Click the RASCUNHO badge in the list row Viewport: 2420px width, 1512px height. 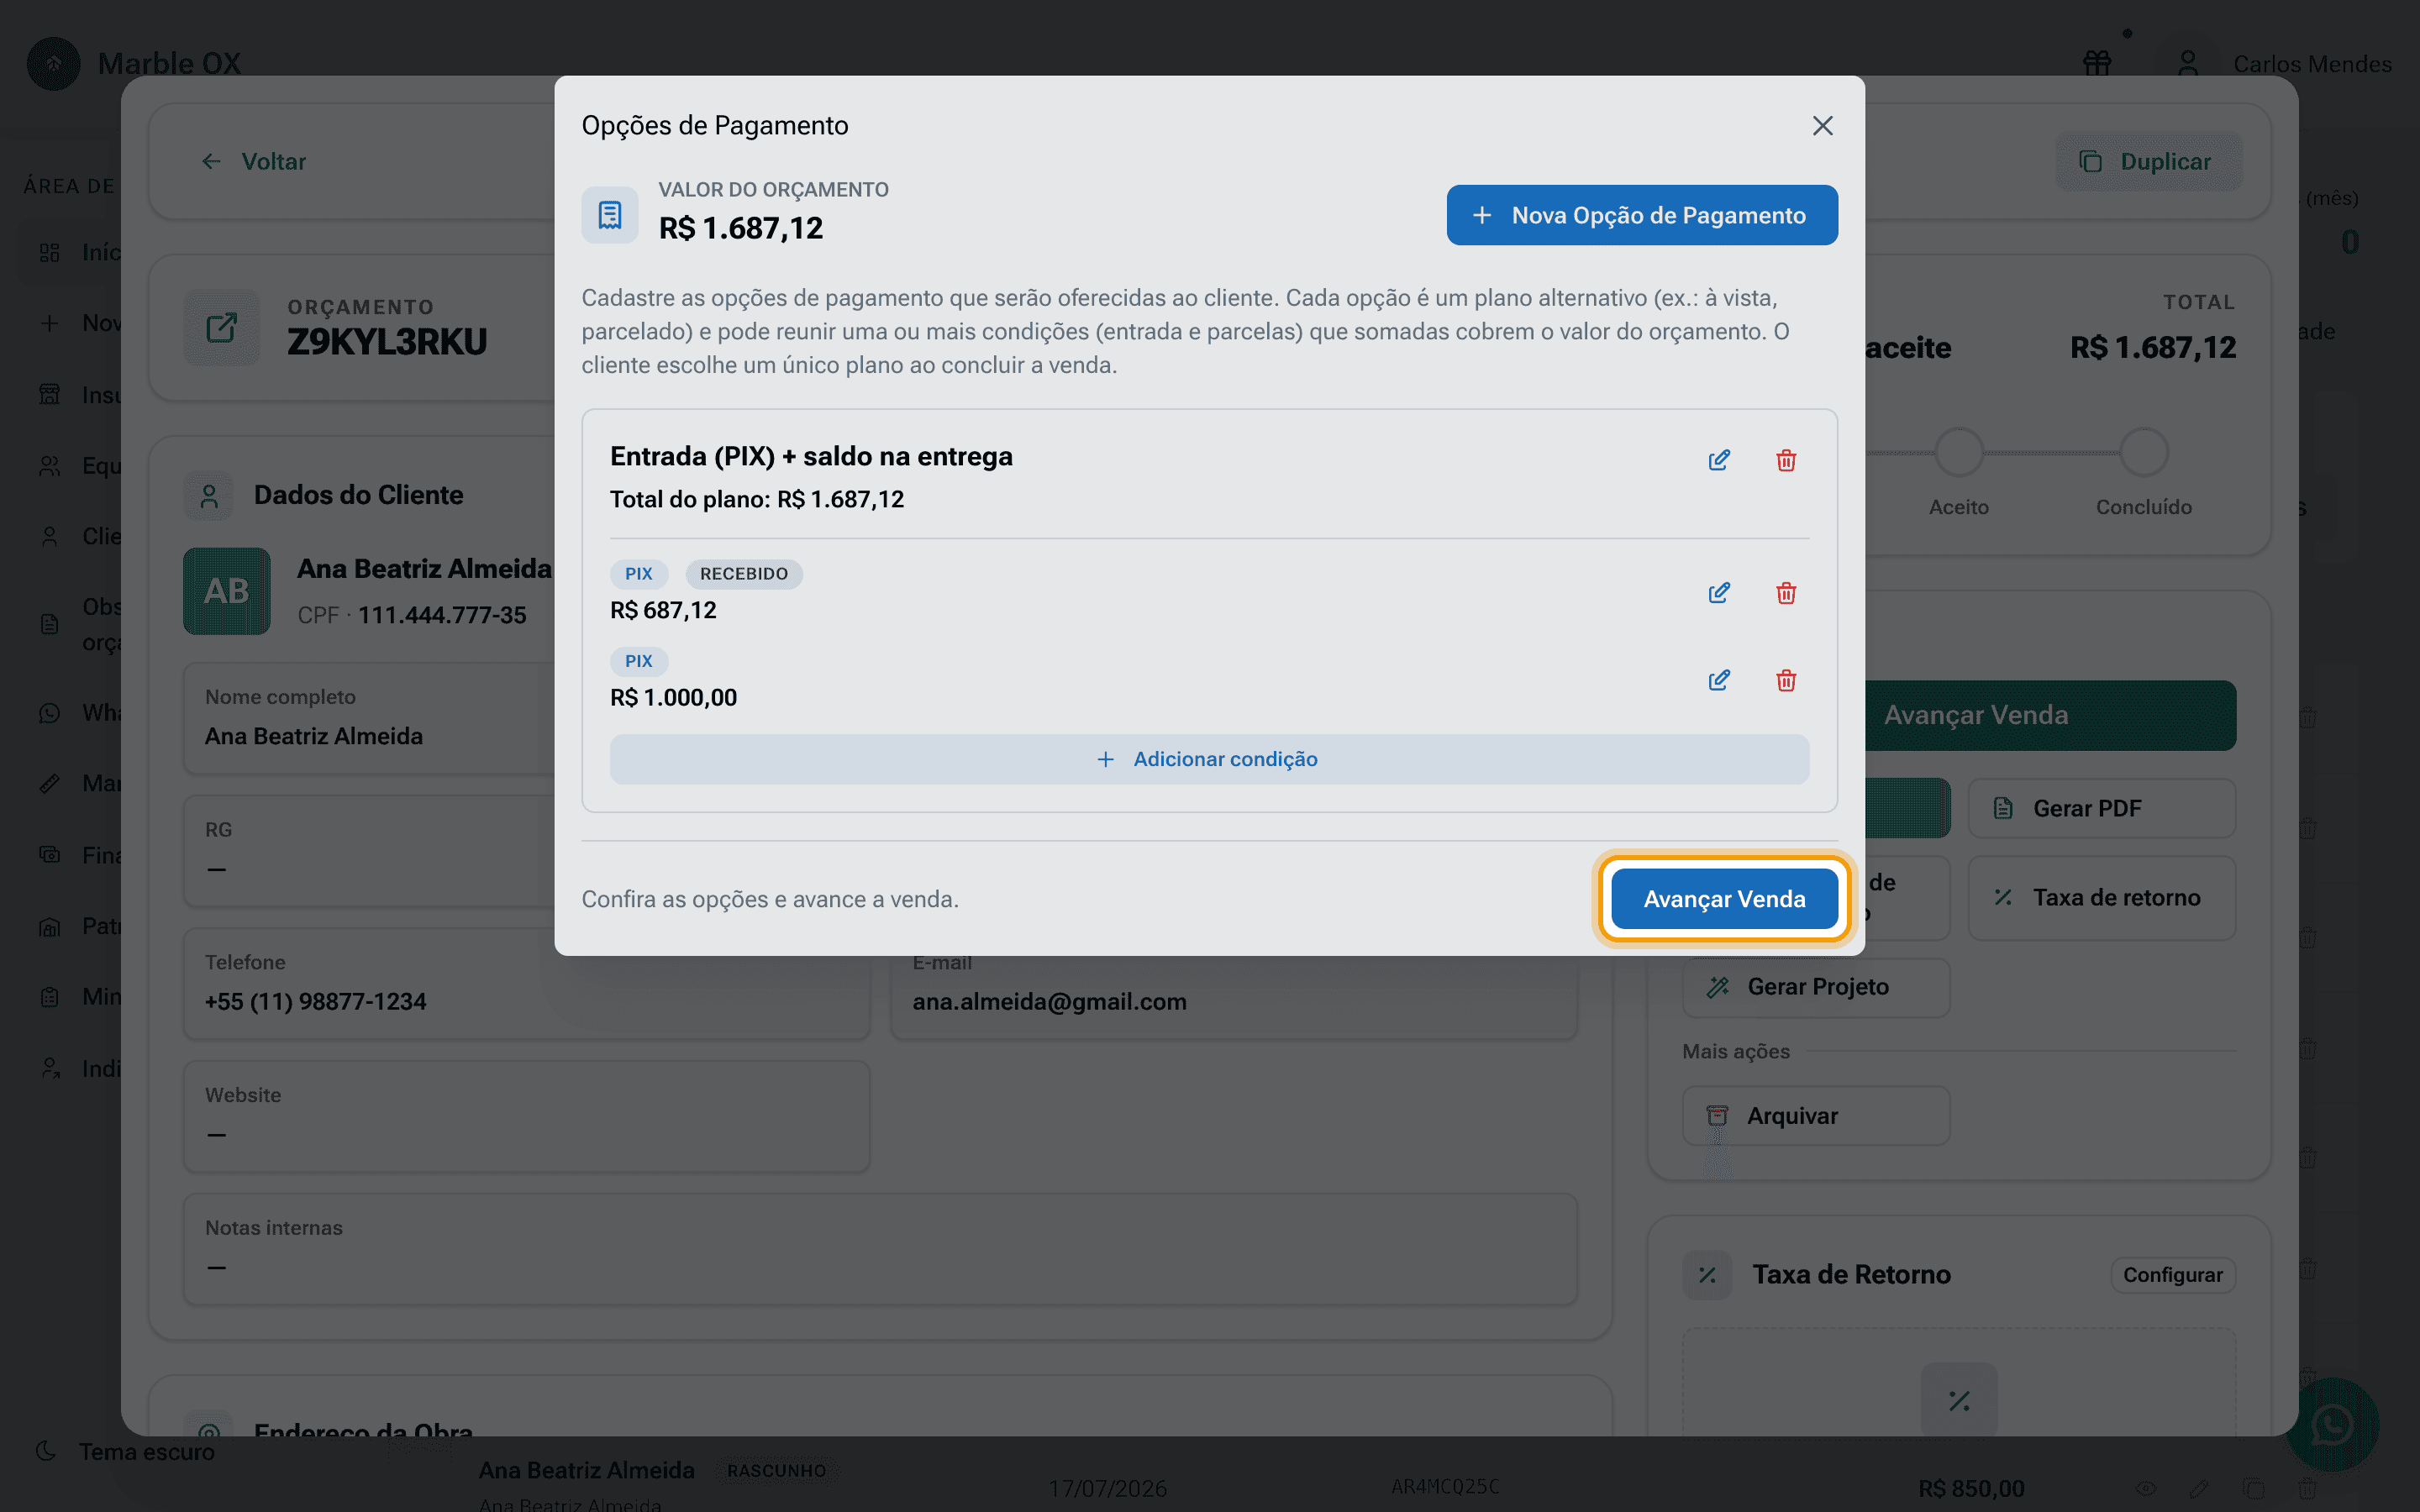[x=776, y=1471]
